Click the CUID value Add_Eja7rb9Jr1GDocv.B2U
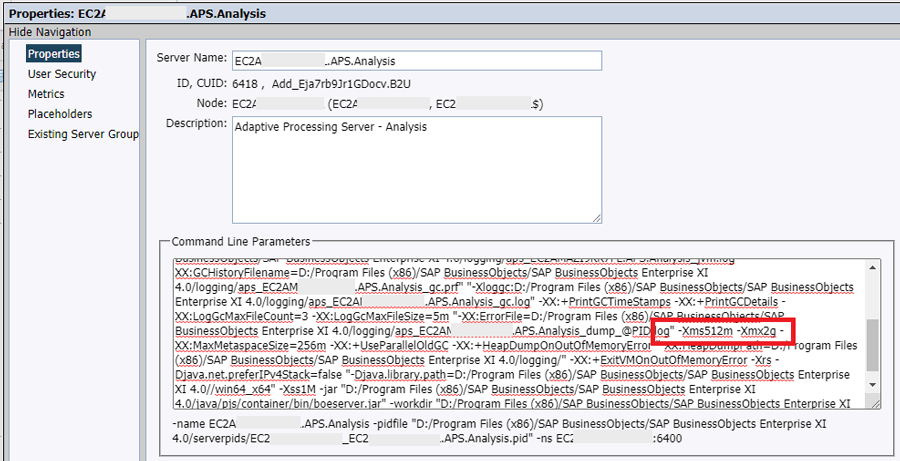This screenshot has height=461, width=900. click(342, 84)
